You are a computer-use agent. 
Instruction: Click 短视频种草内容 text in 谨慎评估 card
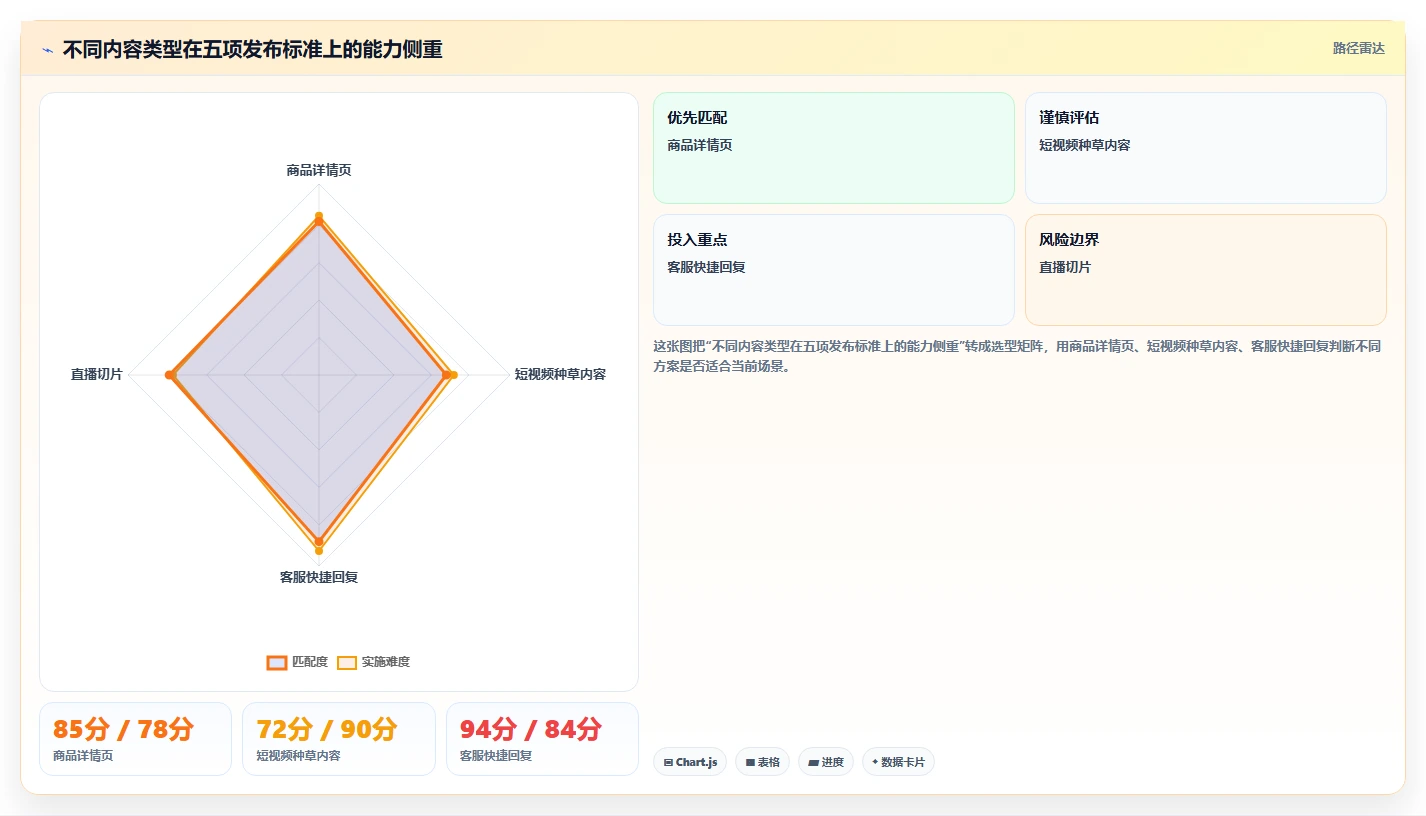coord(1085,145)
